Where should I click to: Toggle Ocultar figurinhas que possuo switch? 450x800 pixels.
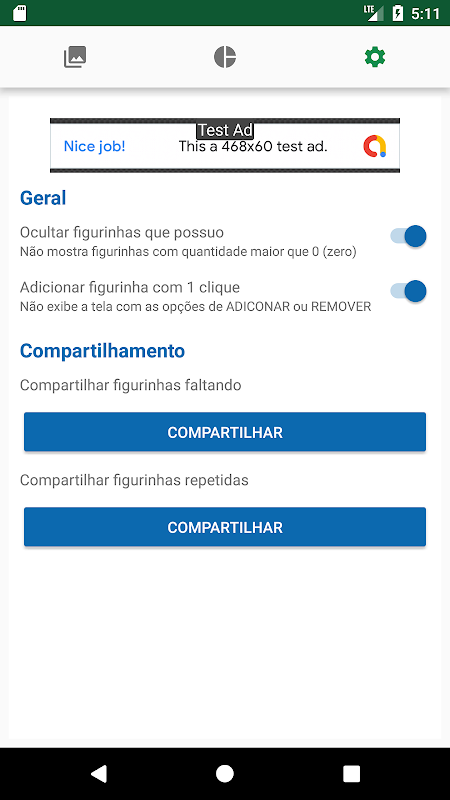tap(408, 236)
